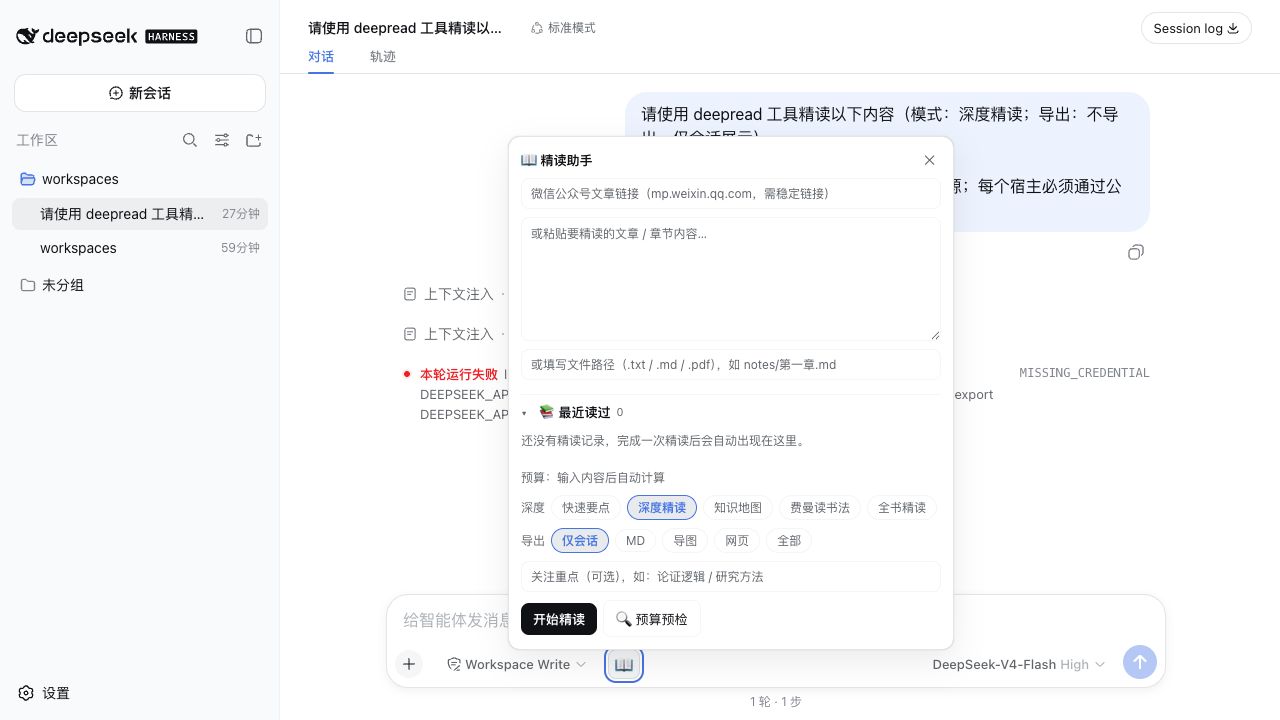Open the 请使用 deepread 工具精… conversation
Screen dimensions: 1280x720
[140, 214]
